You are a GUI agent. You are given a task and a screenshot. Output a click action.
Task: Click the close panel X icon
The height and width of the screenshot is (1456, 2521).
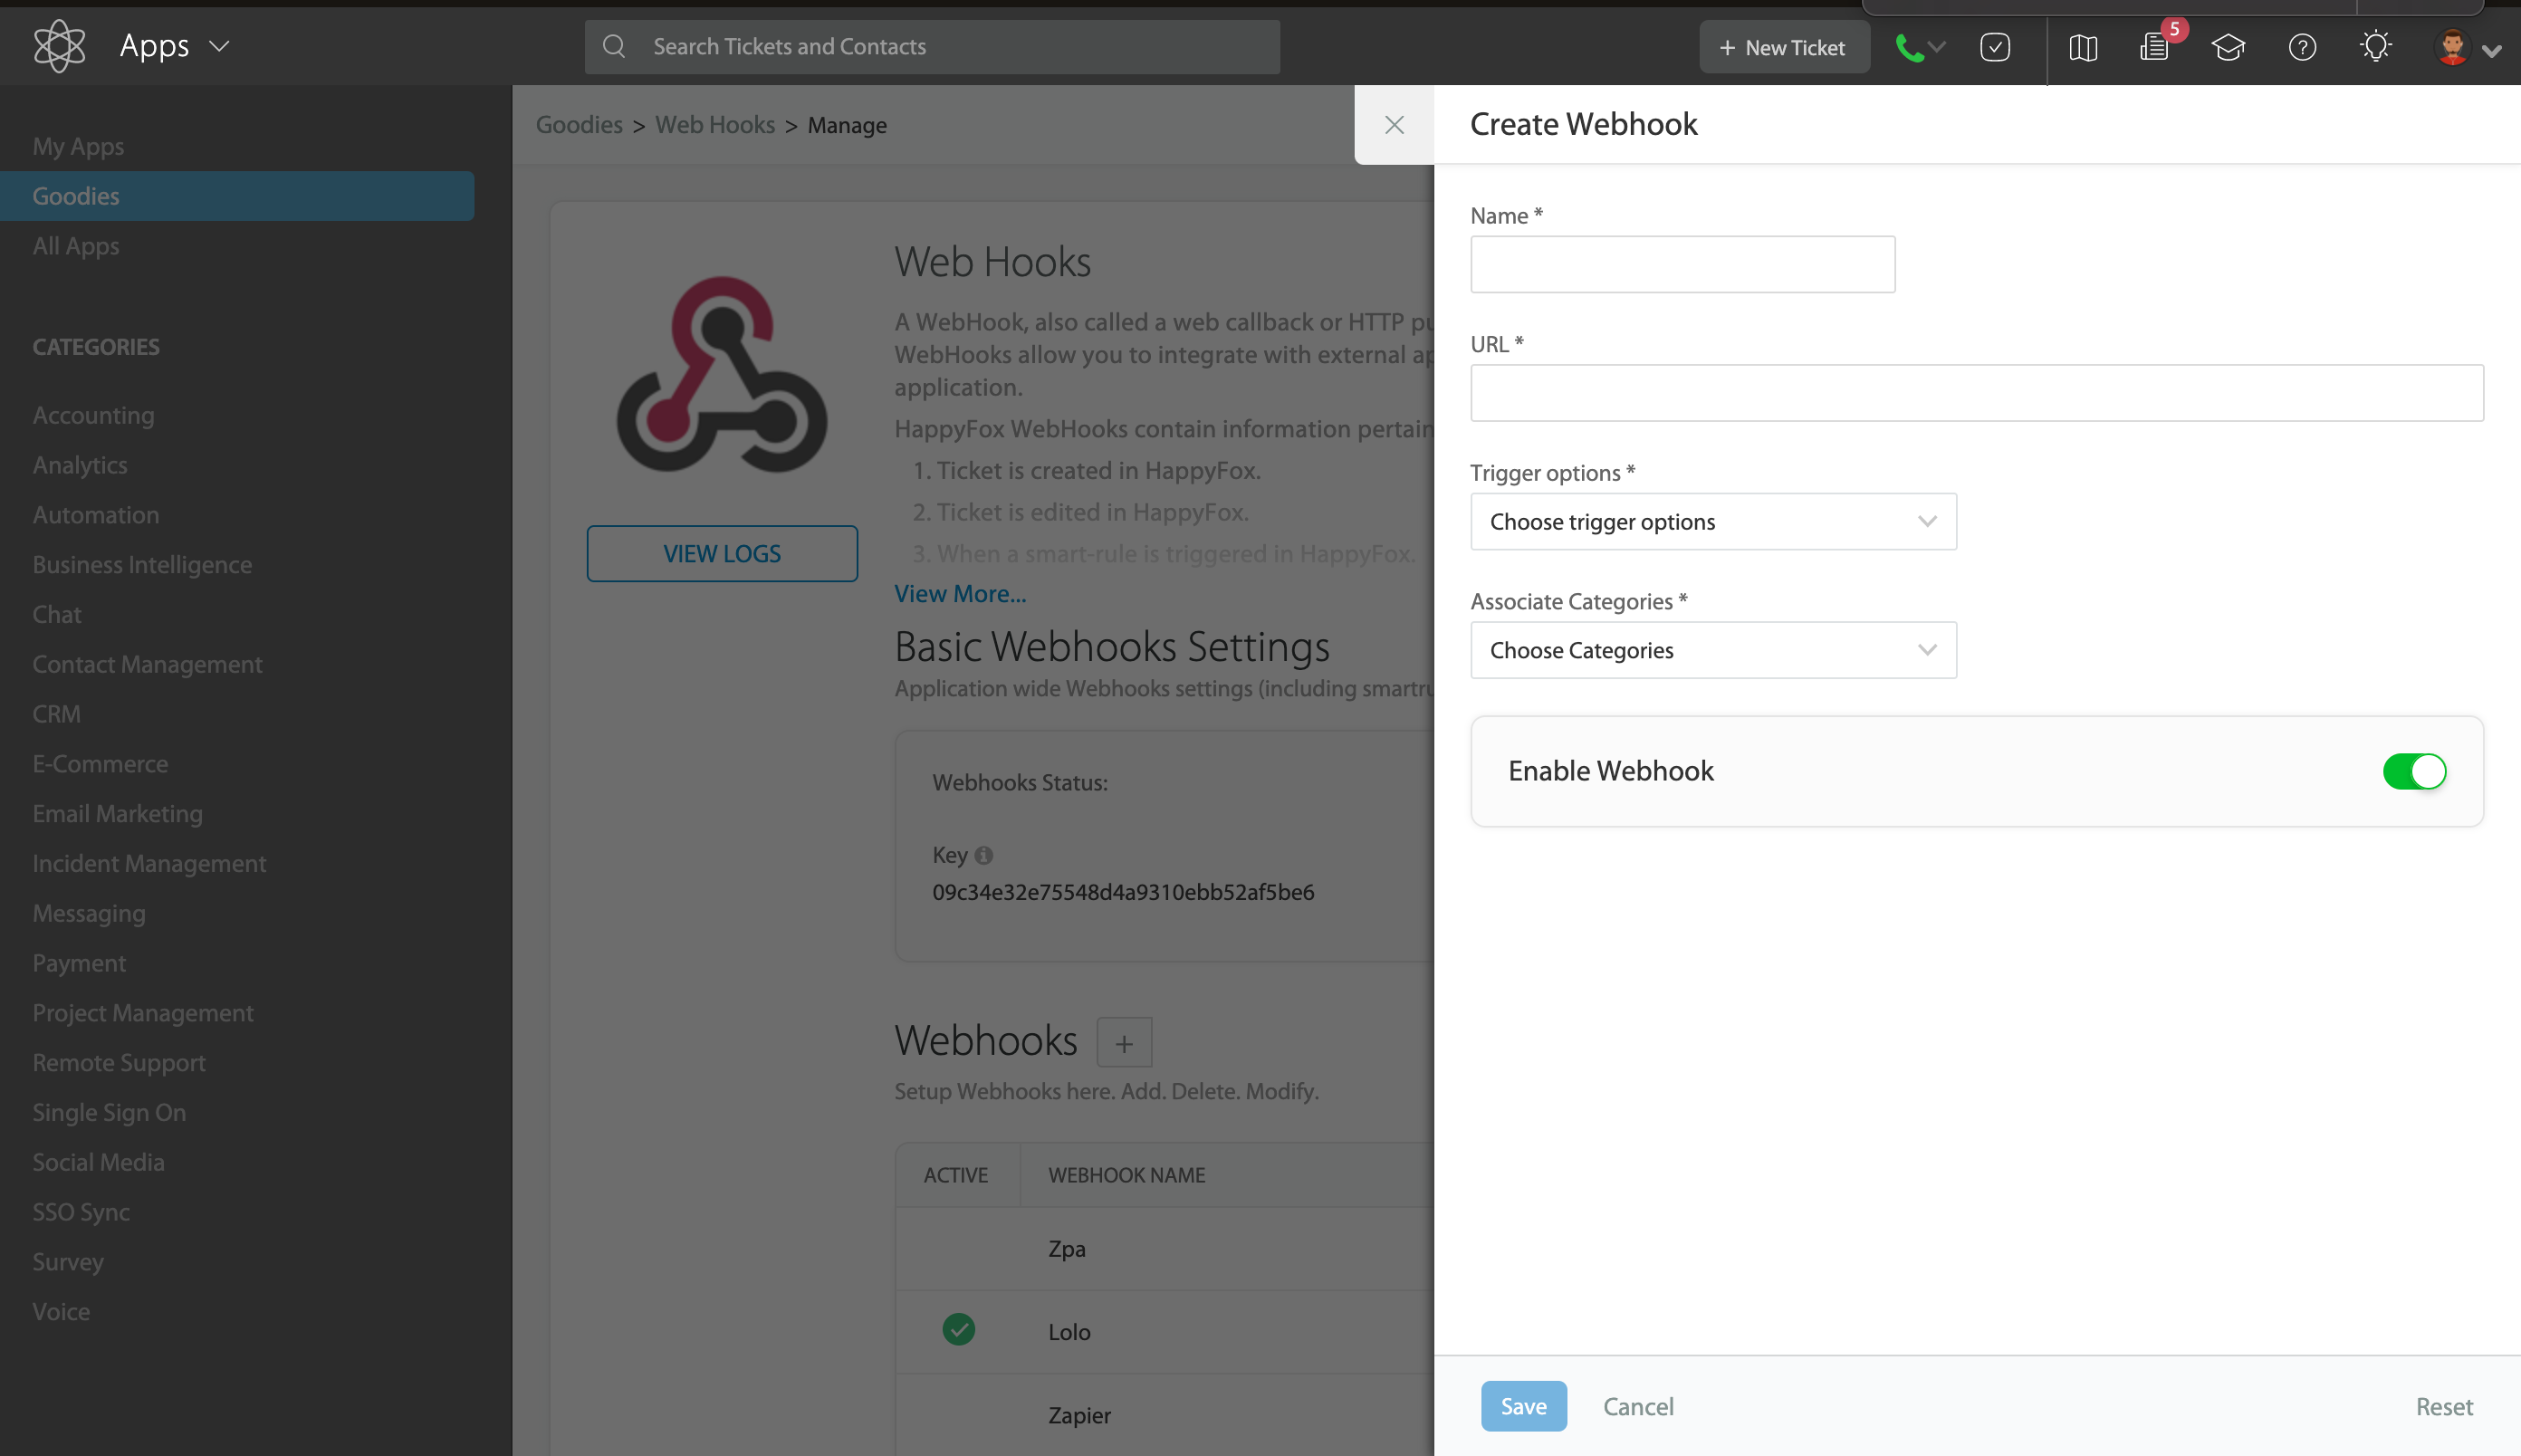[x=1395, y=123]
